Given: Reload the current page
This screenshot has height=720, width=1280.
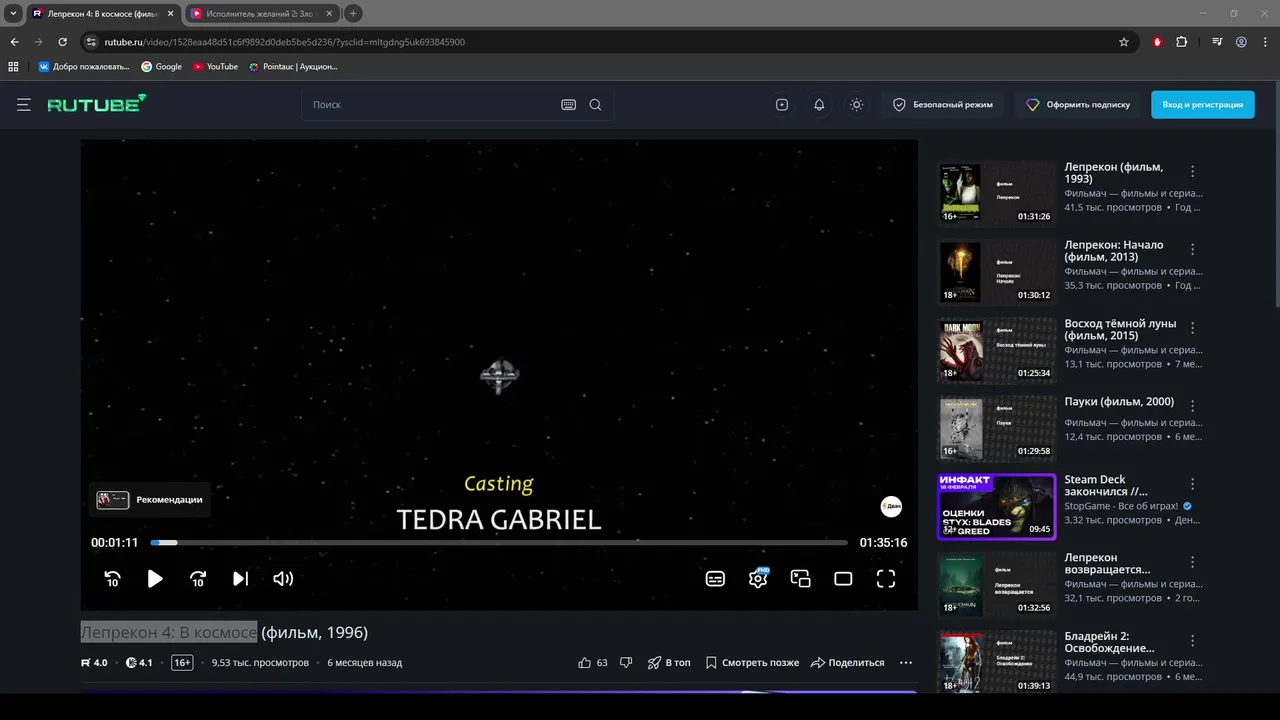Looking at the screenshot, I should point(62,42).
